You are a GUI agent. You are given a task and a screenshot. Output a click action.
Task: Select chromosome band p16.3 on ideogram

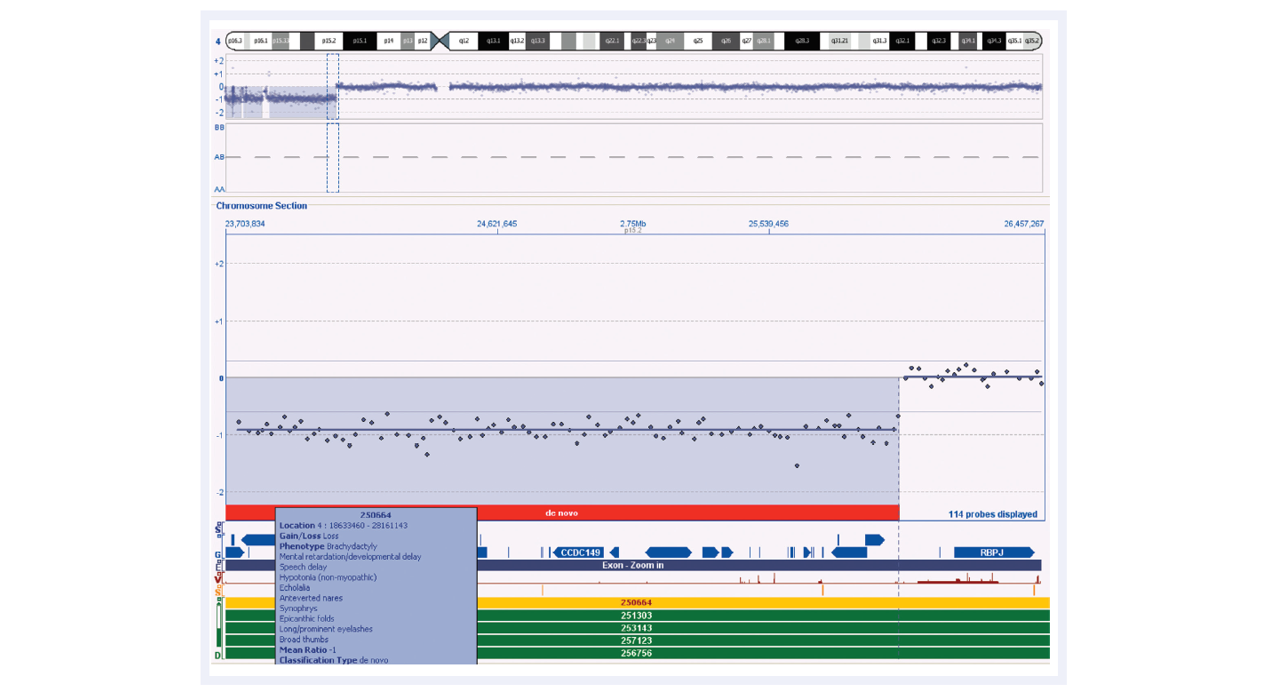(236, 41)
